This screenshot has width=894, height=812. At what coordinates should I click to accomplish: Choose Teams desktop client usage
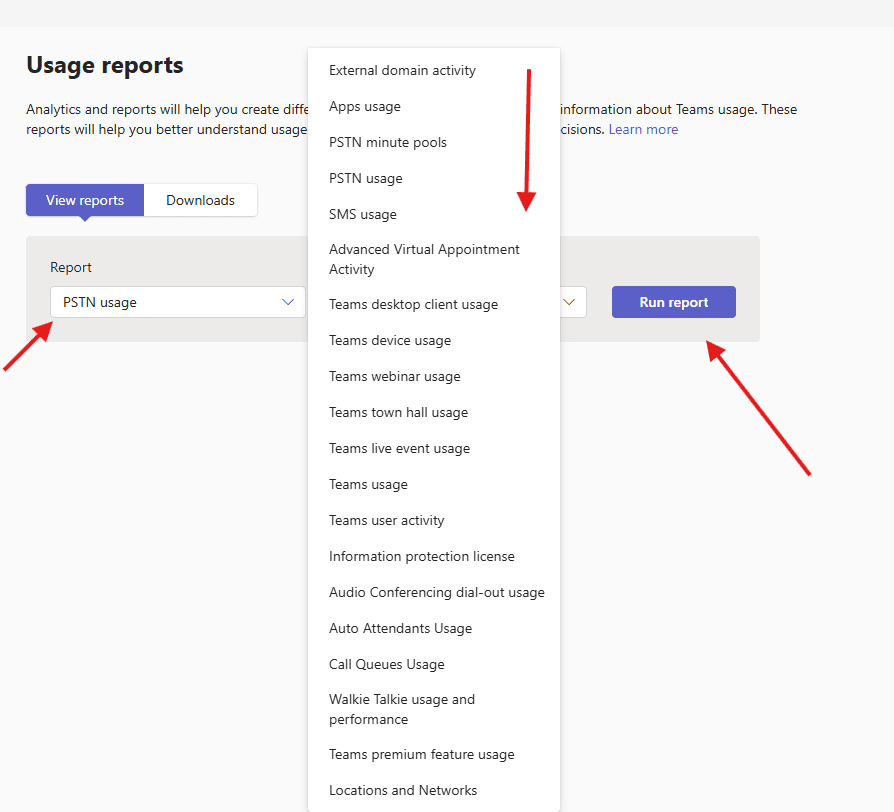point(413,305)
